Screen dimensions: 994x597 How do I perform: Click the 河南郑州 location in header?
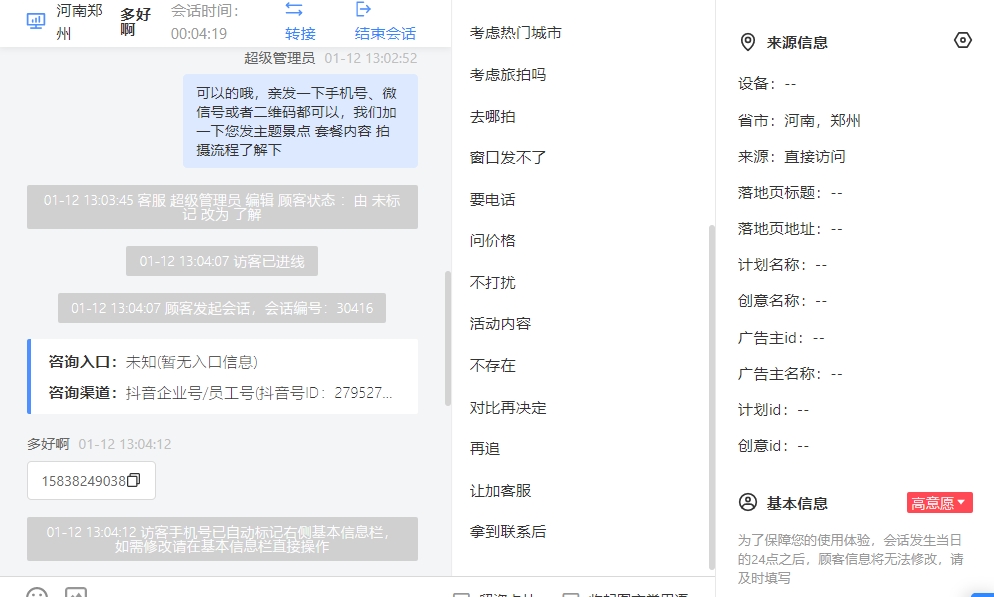click(79, 22)
